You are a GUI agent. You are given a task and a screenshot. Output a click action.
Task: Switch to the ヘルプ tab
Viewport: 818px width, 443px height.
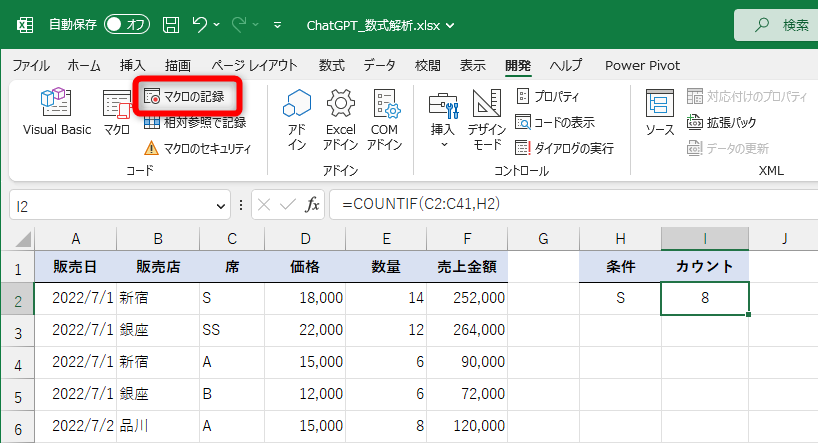pyautogui.click(x=566, y=65)
